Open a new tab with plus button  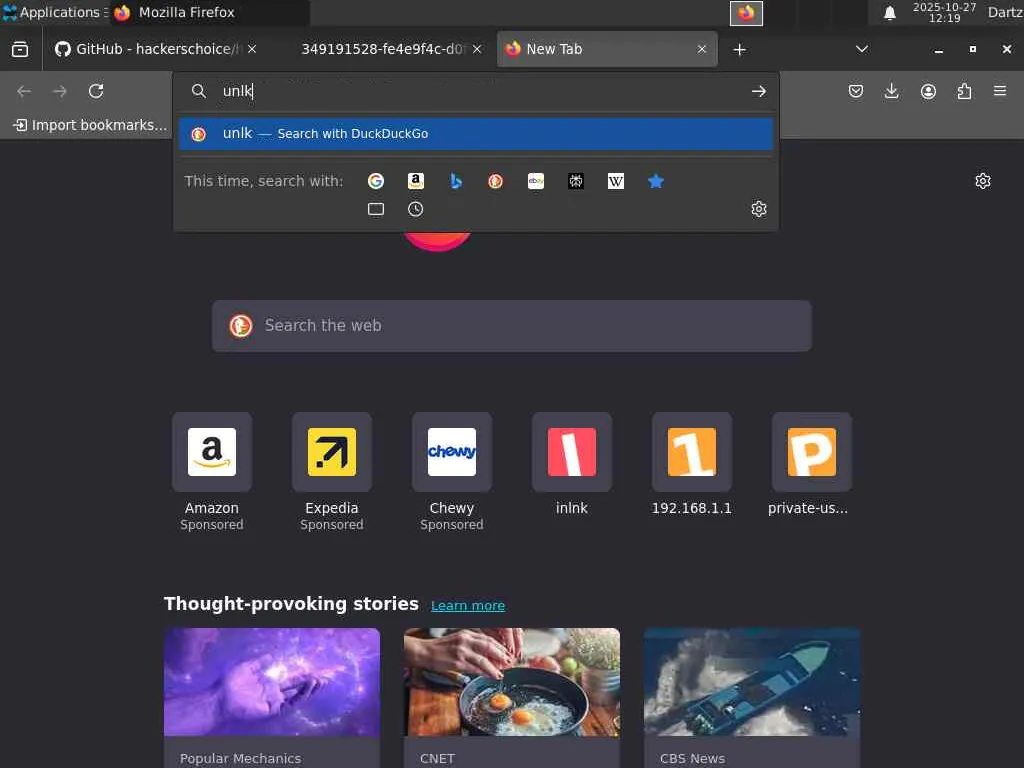[x=739, y=50]
